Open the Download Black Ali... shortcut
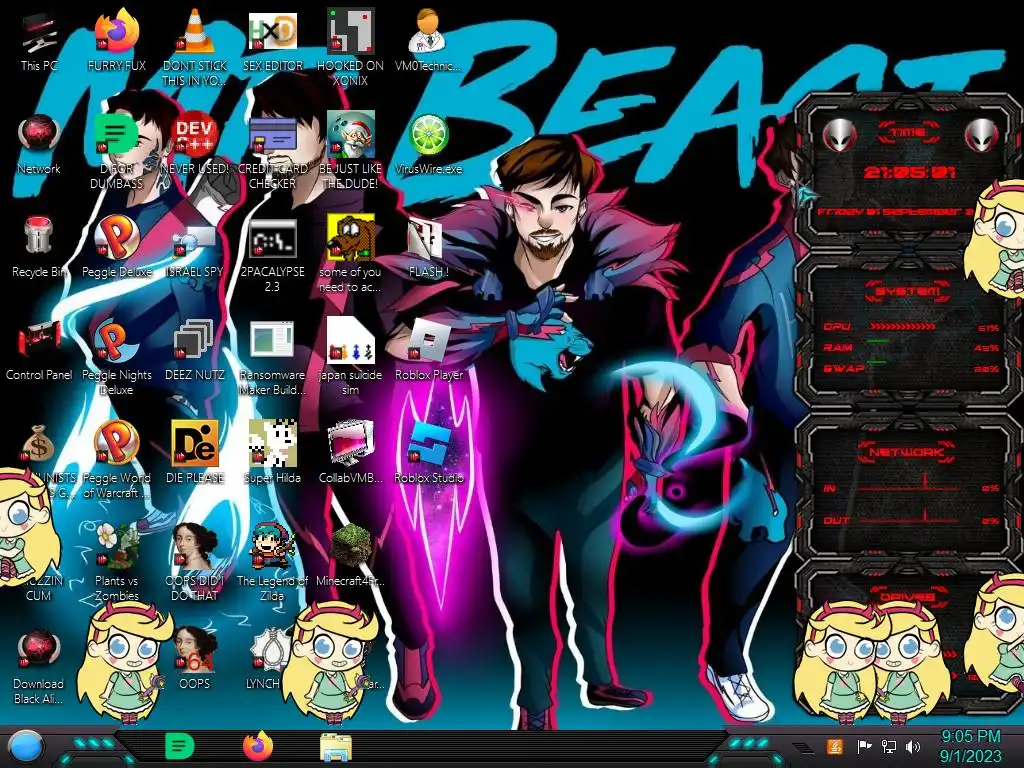Viewport: 1024px width, 768px height. (x=39, y=649)
